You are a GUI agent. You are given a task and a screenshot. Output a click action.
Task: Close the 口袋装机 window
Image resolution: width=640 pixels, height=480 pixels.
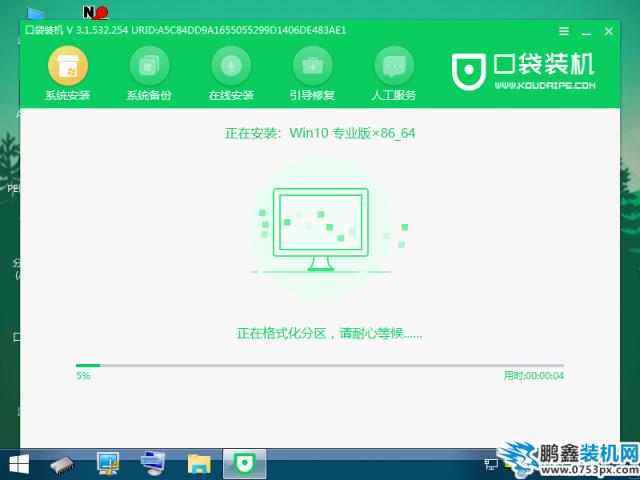coord(611,30)
